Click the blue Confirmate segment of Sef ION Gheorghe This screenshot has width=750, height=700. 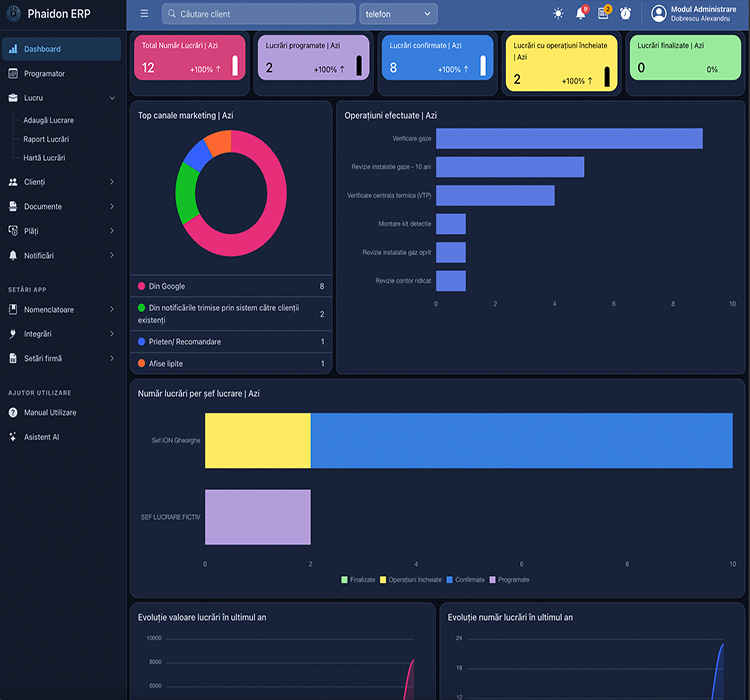(x=522, y=440)
